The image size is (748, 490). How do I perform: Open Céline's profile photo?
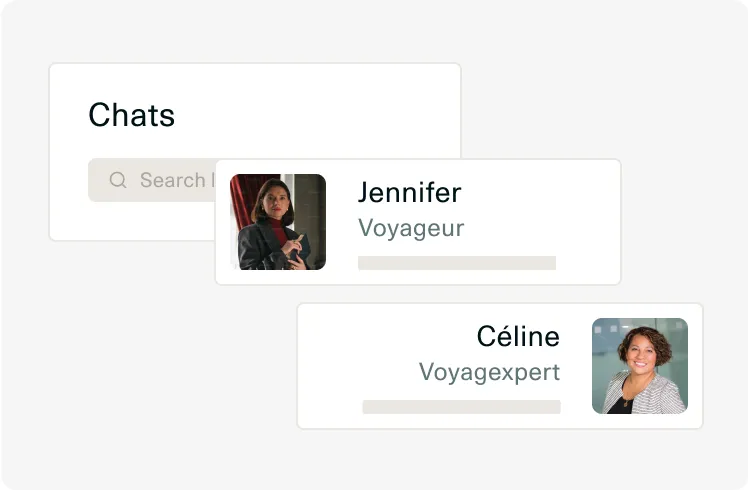640,366
